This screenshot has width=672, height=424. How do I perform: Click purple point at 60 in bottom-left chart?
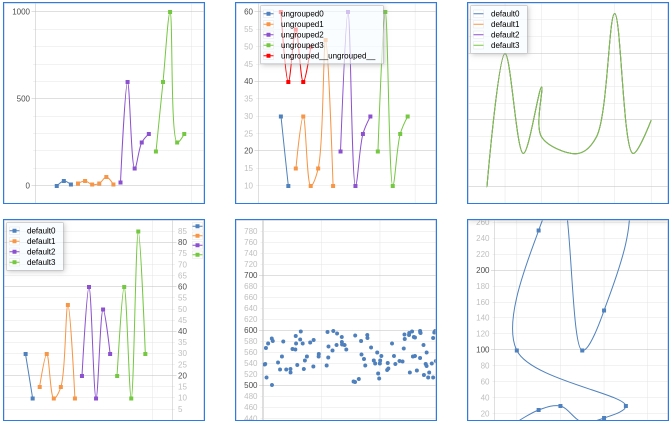pyautogui.click(x=89, y=287)
